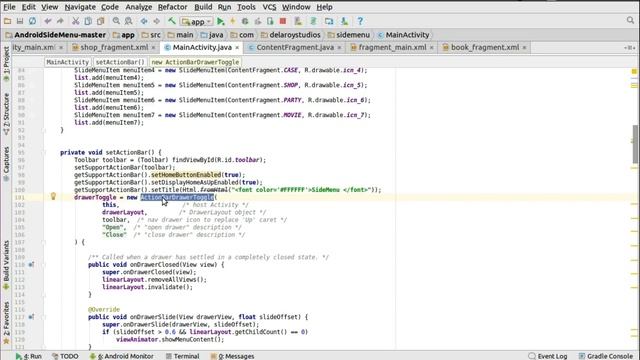Click the Apply Changes lightning icon
This screenshot has height=360, width=640.
click(x=233, y=21)
